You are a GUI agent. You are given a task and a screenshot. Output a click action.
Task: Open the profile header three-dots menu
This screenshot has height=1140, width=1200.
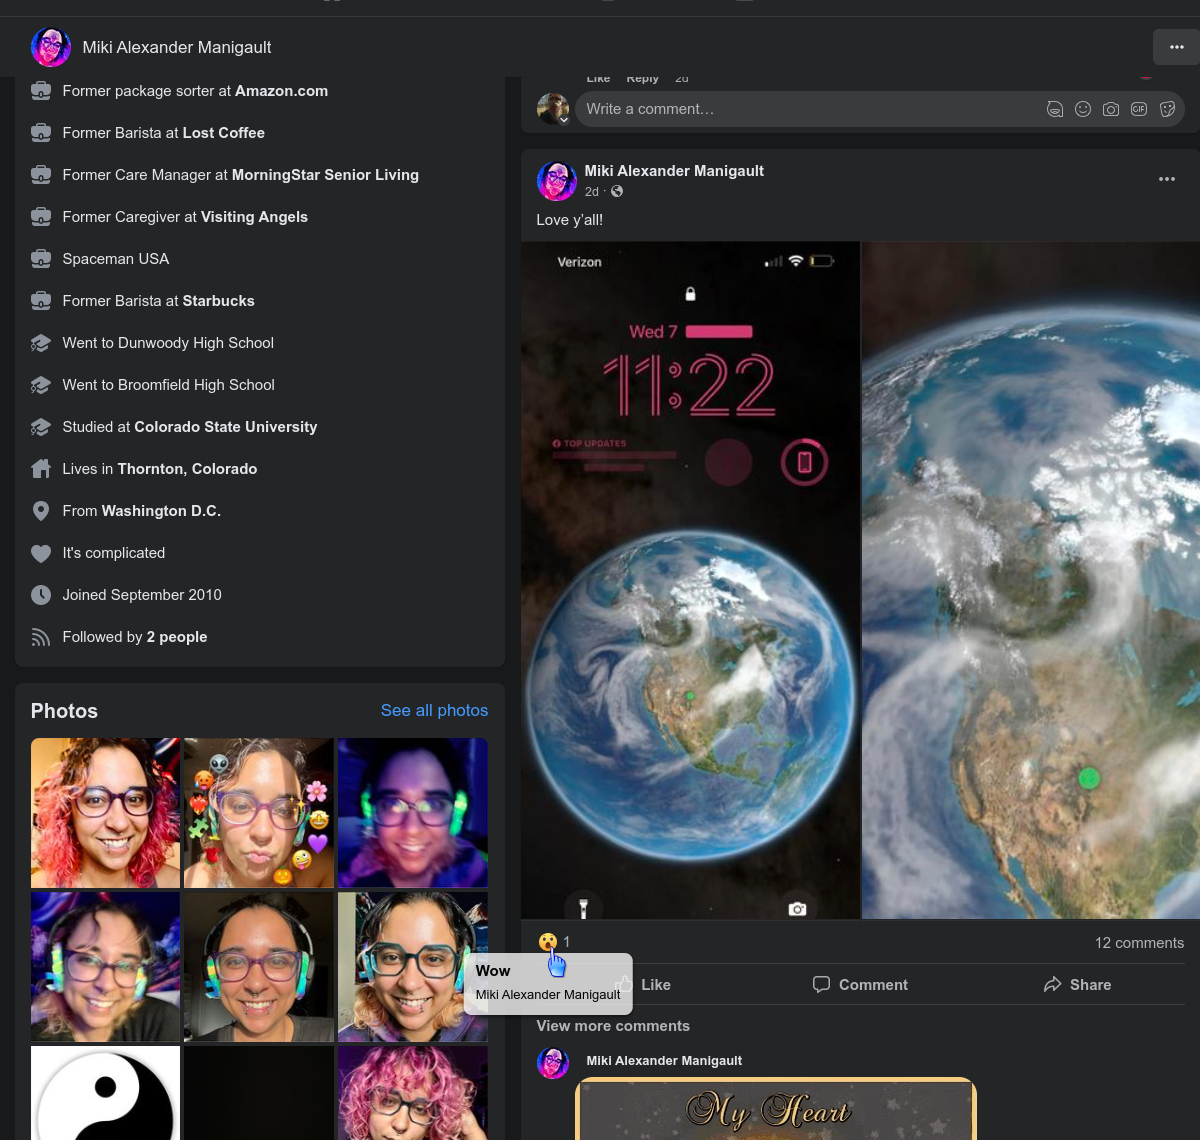1176,47
